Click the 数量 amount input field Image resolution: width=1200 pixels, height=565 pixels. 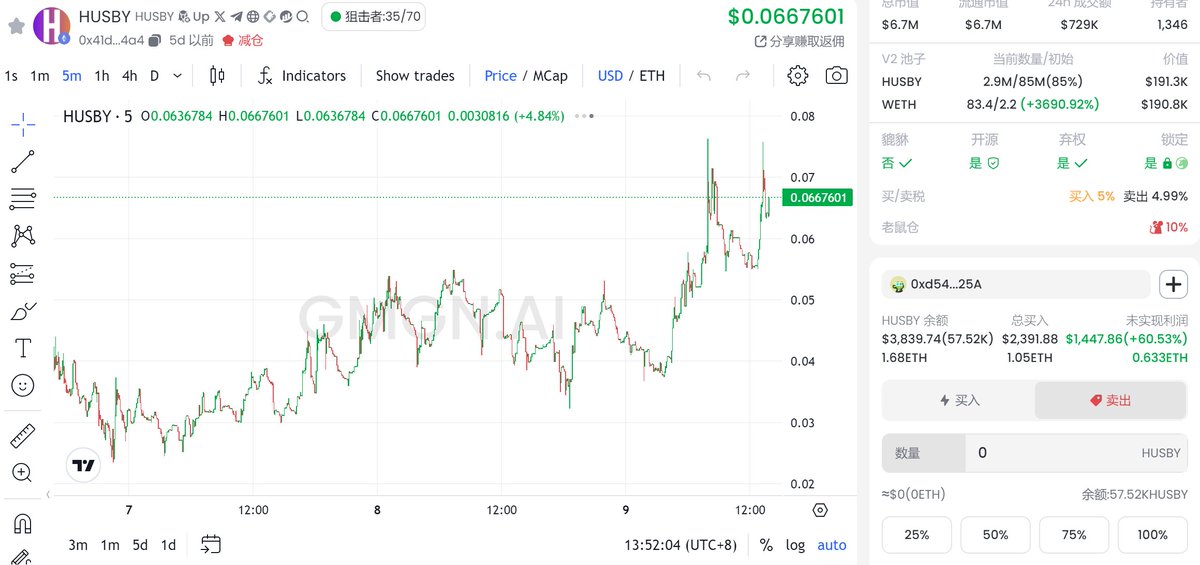click(1035, 453)
